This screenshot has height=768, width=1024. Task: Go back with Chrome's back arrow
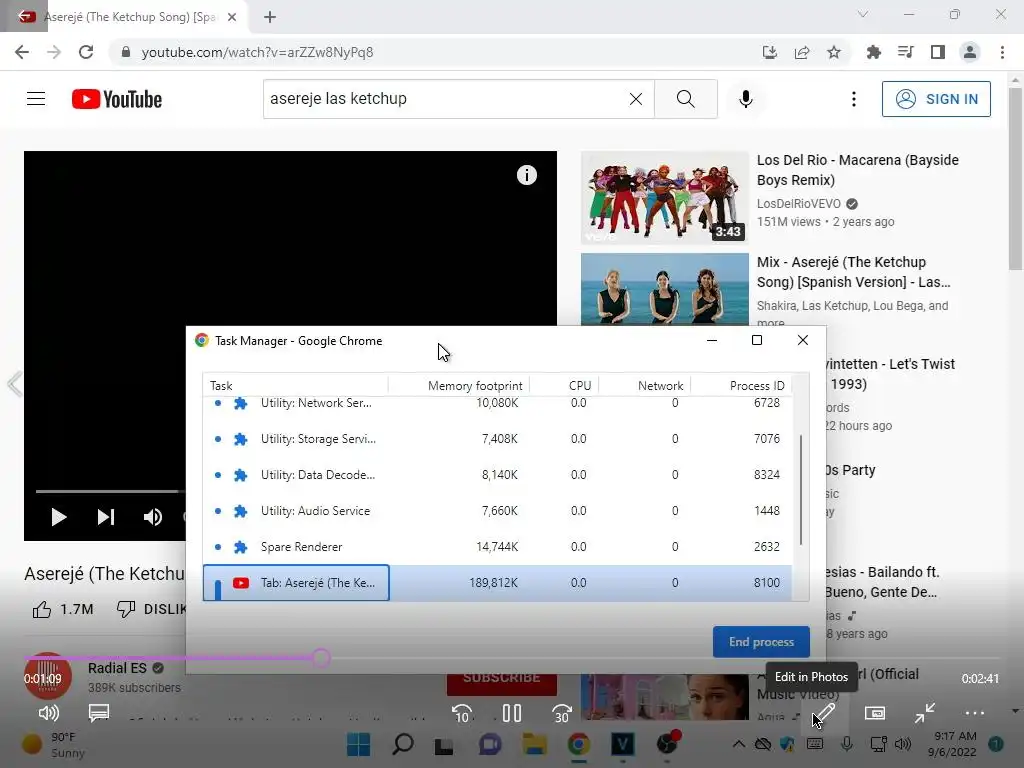pyautogui.click(x=22, y=52)
